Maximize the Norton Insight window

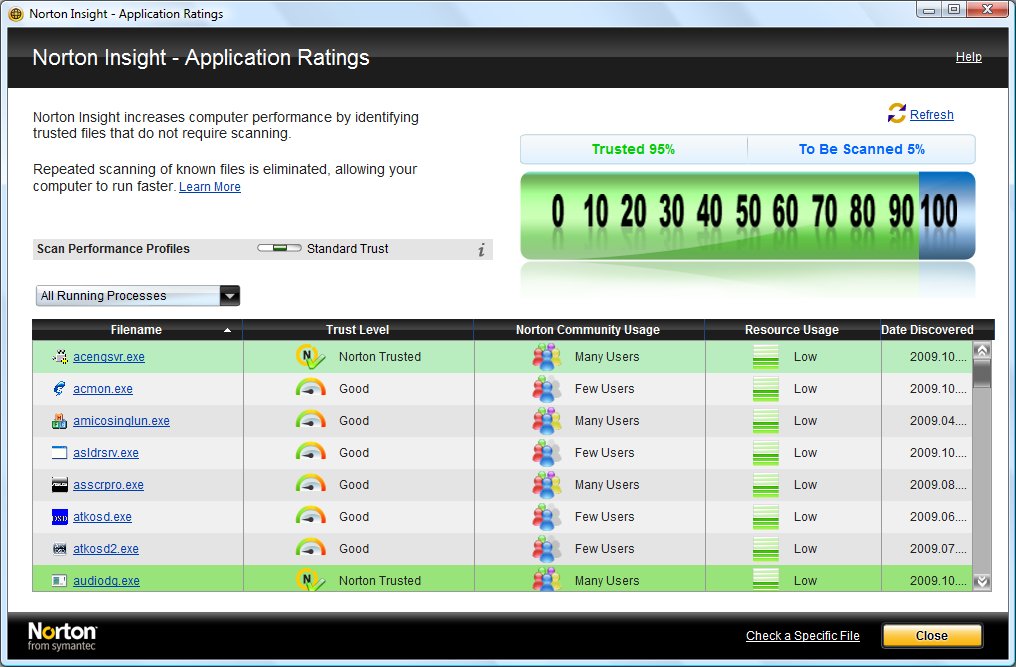(954, 9)
